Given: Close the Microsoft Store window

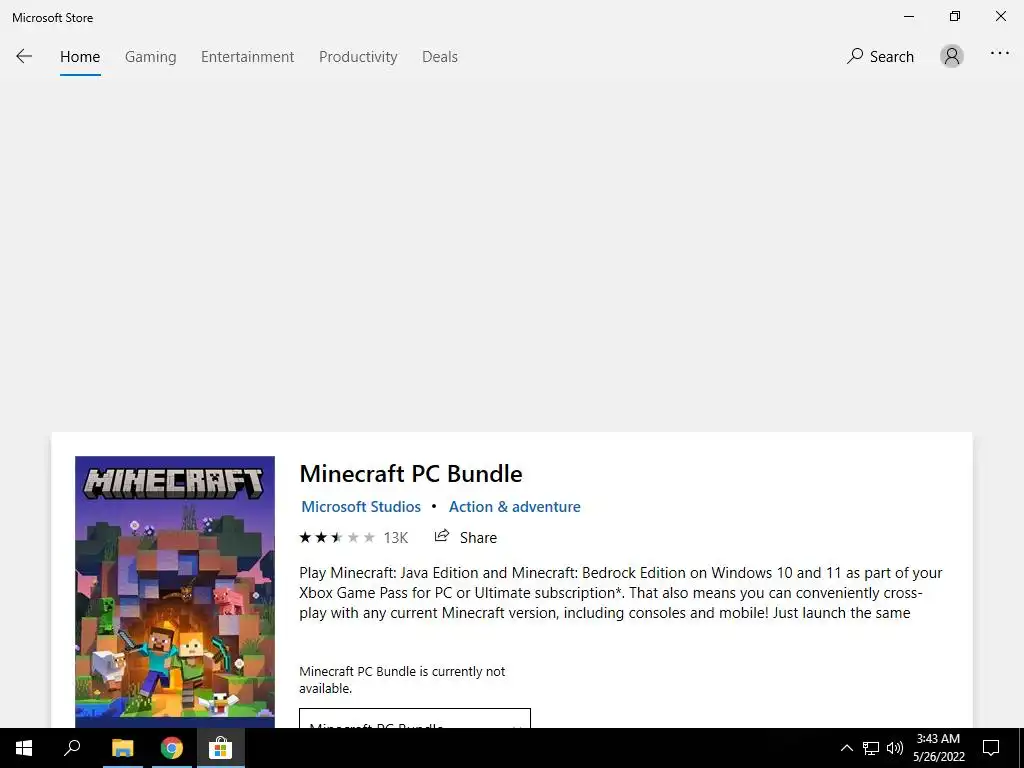Looking at the screenshot, I should point(1000,16).
